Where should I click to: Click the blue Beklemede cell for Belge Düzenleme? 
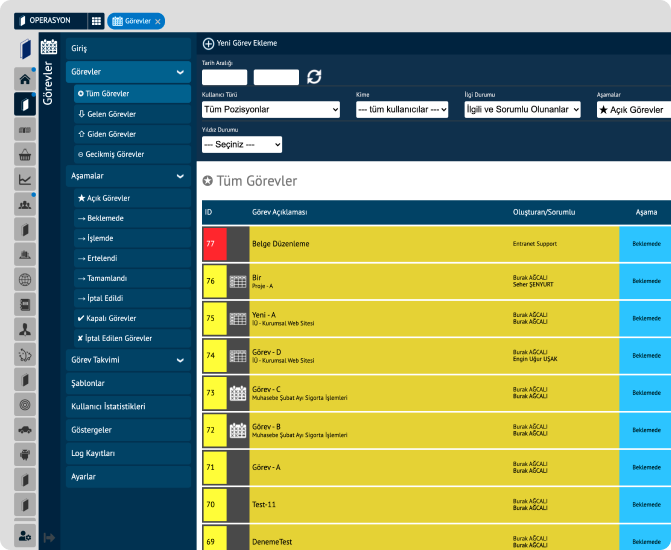coord(646,244)
